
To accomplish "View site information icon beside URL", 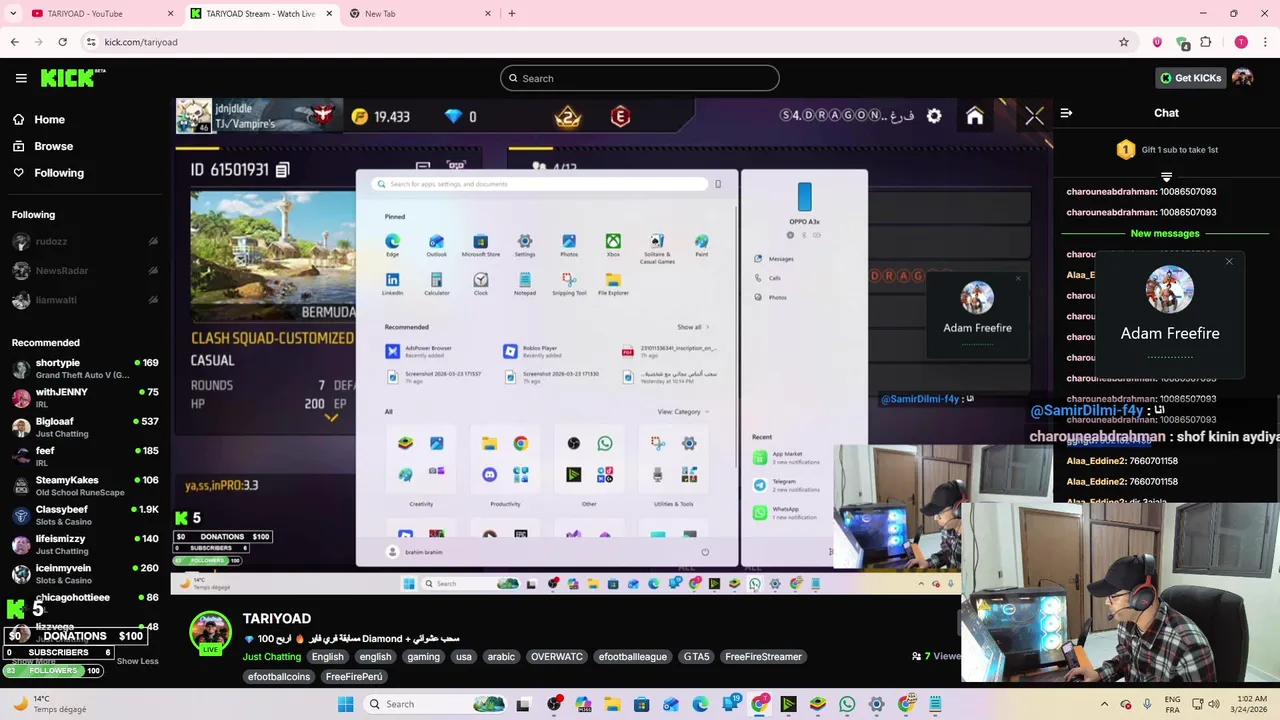I will tap(91, 42).
